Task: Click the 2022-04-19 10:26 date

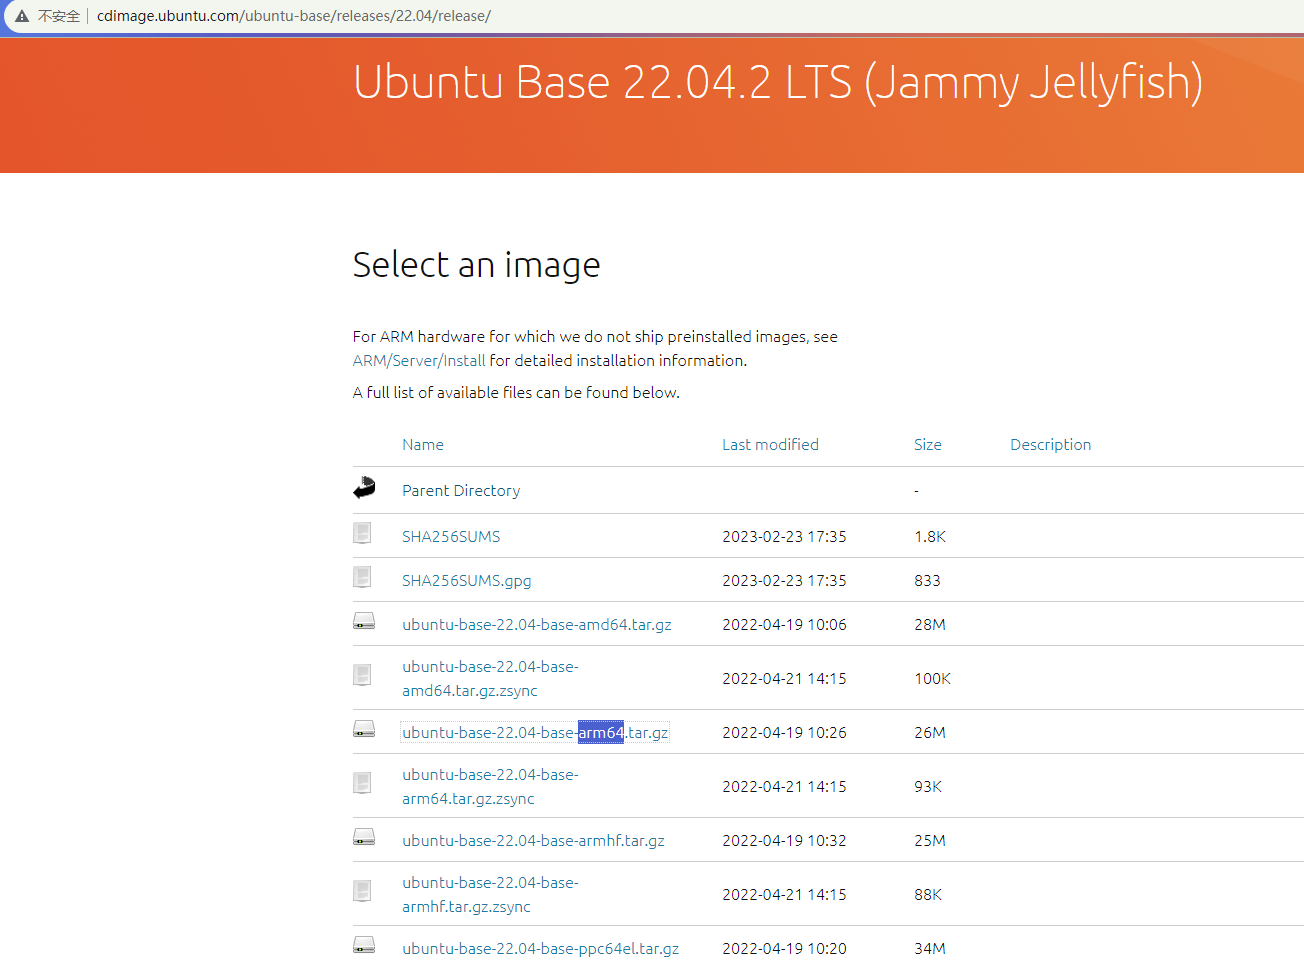Action: click(x=784, y=733)
